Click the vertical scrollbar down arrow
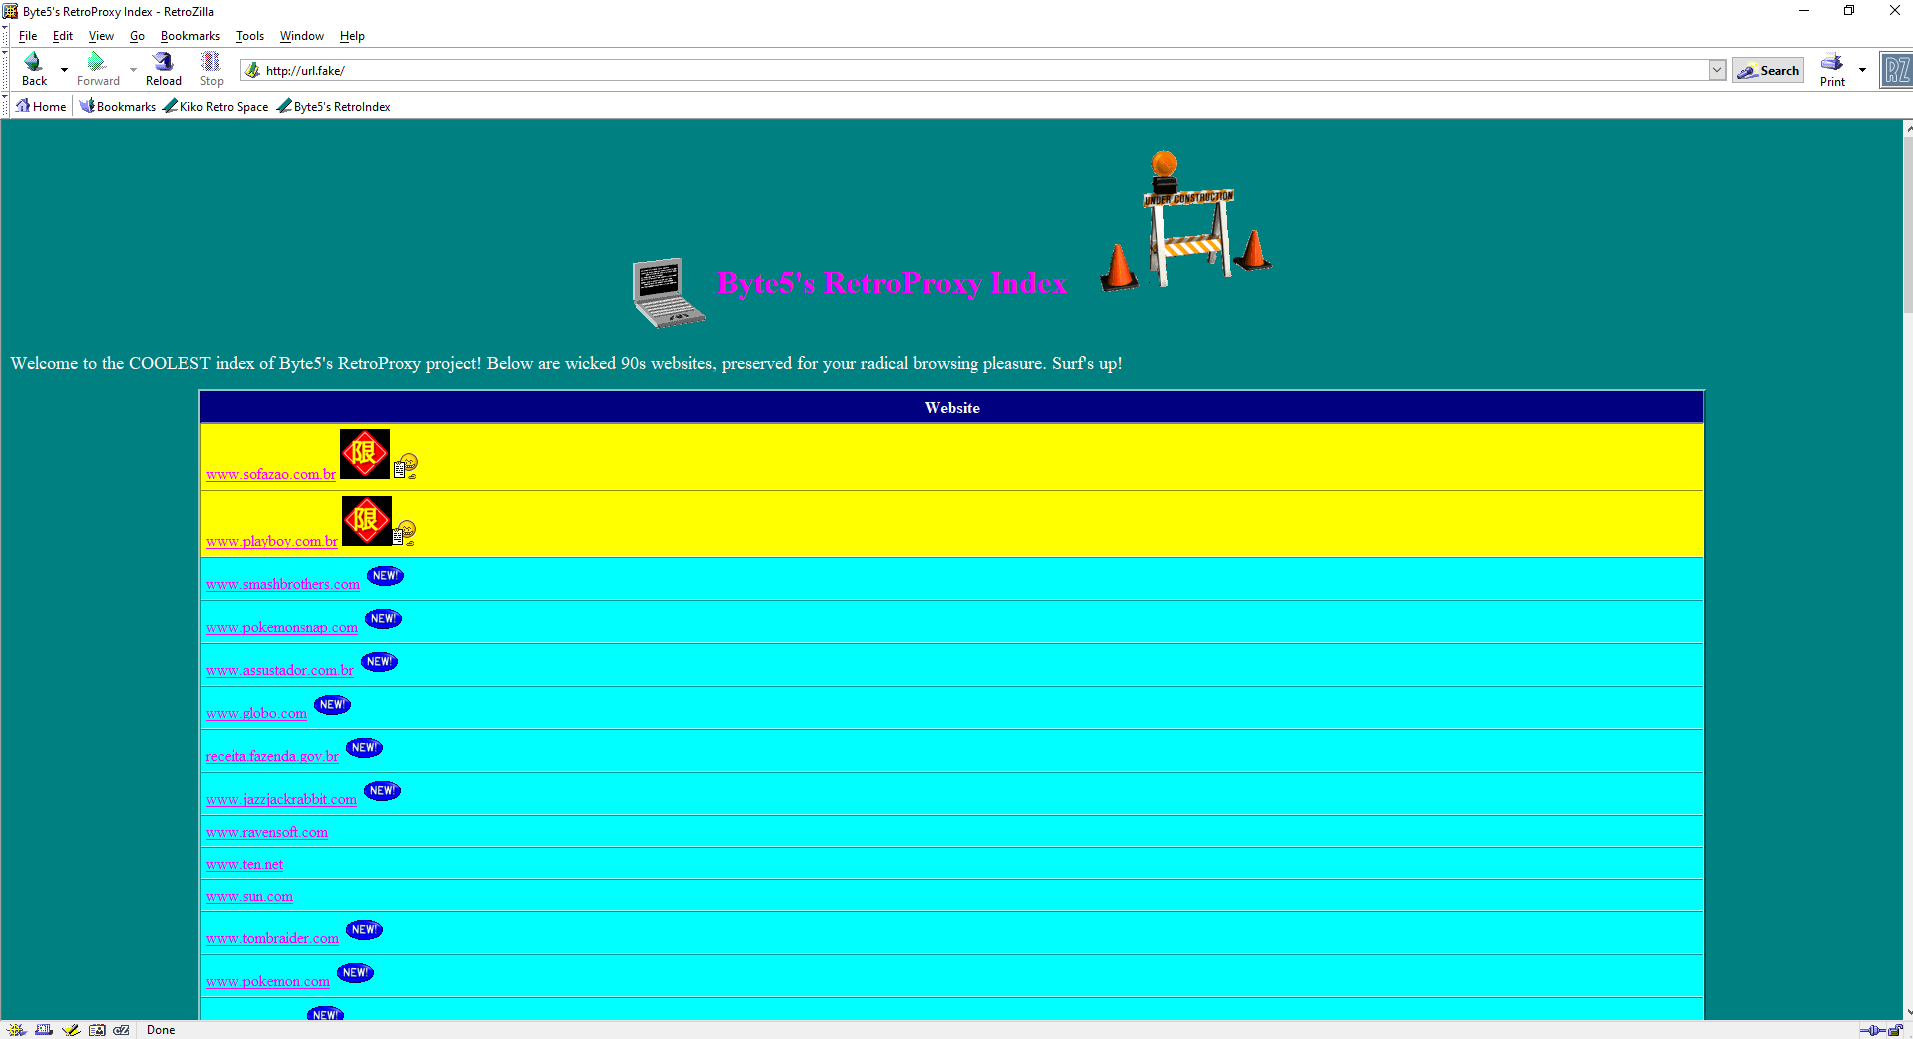The image size is (1913, 1039). (1907, 1012)
